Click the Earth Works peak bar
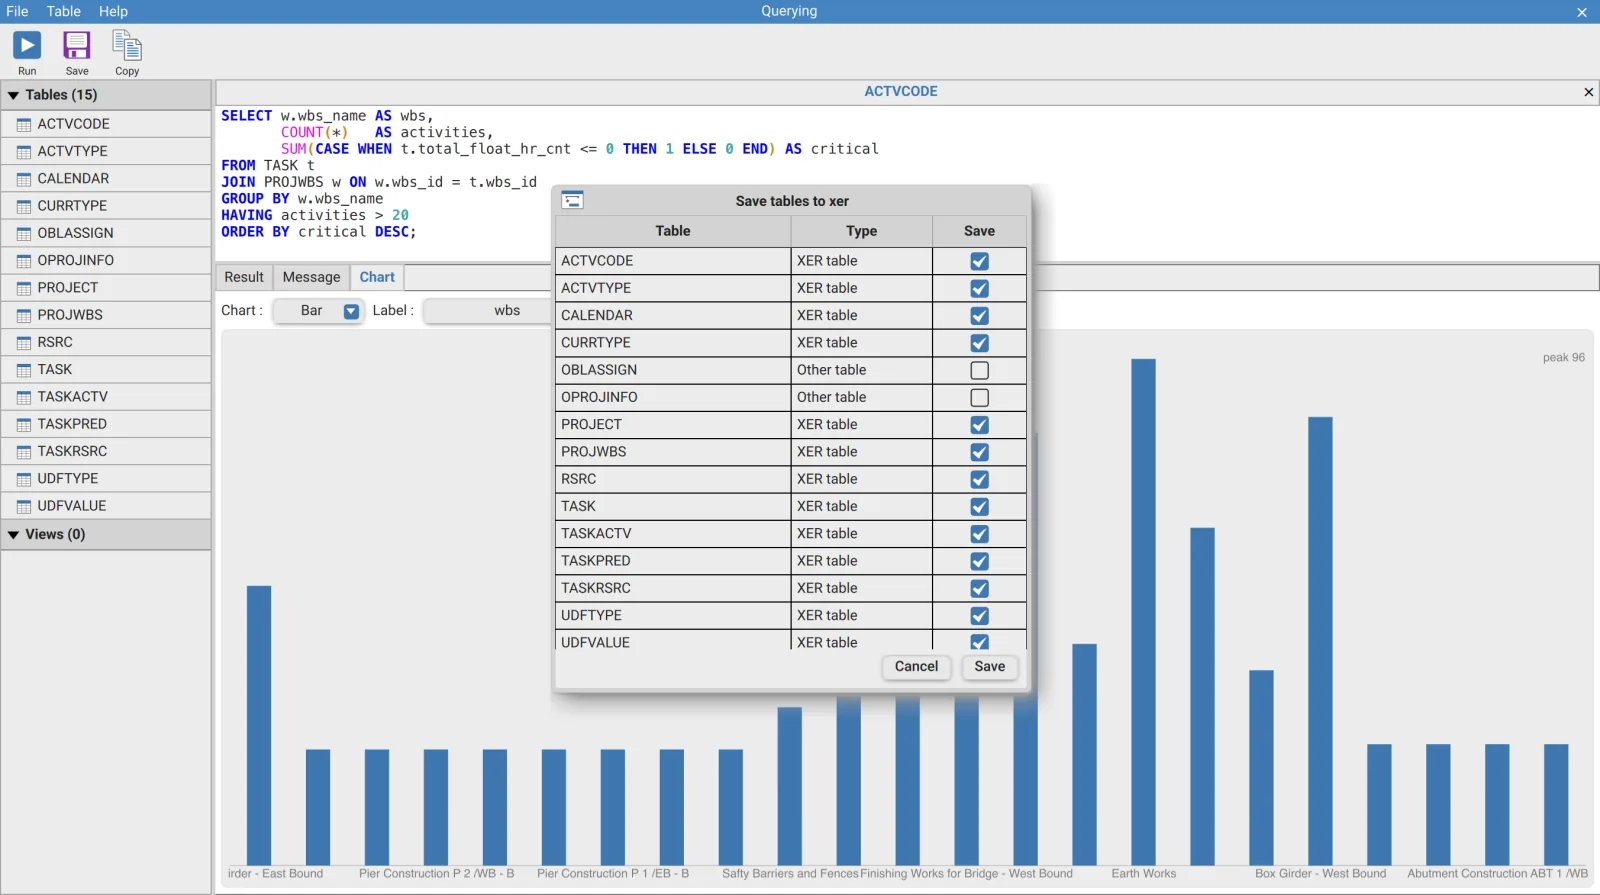The height and width of the screenshot is (895, 1600). click(x=1143, y=612)
